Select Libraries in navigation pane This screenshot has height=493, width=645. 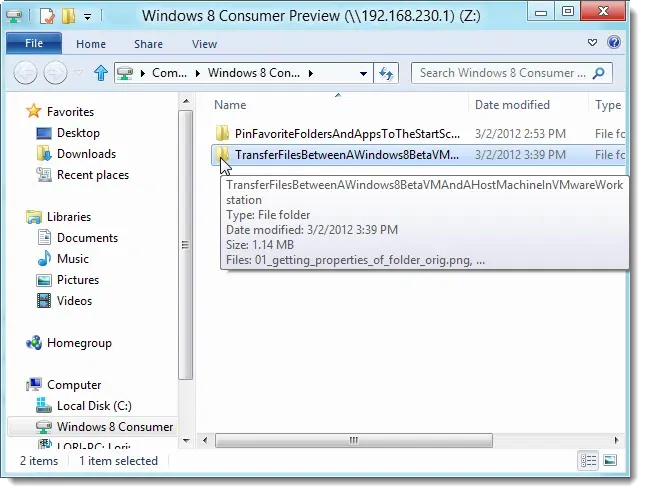coord(69,217)
